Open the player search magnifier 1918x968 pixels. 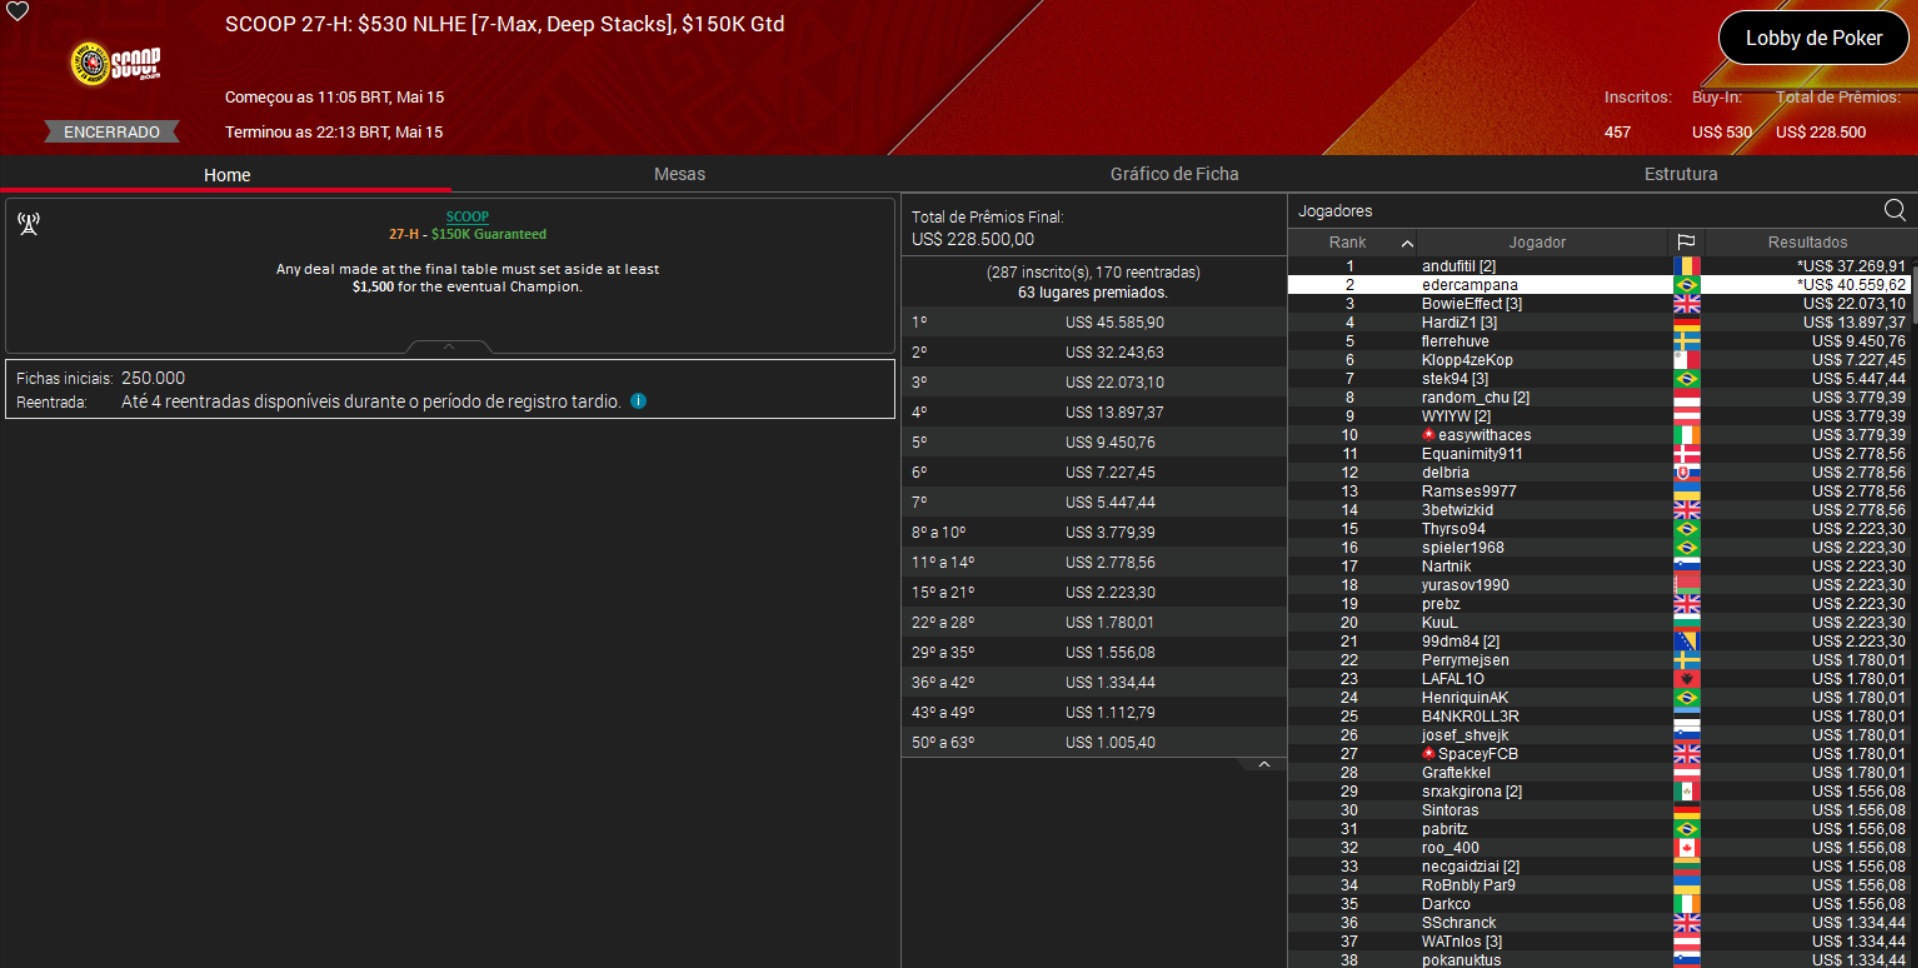click(1894, 210)
